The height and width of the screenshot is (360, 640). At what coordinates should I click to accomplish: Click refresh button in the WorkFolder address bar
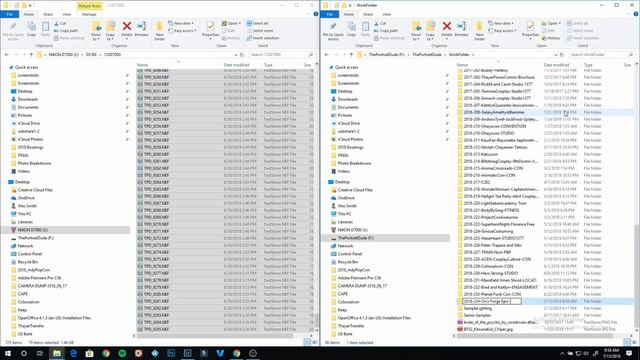(562, 54)
